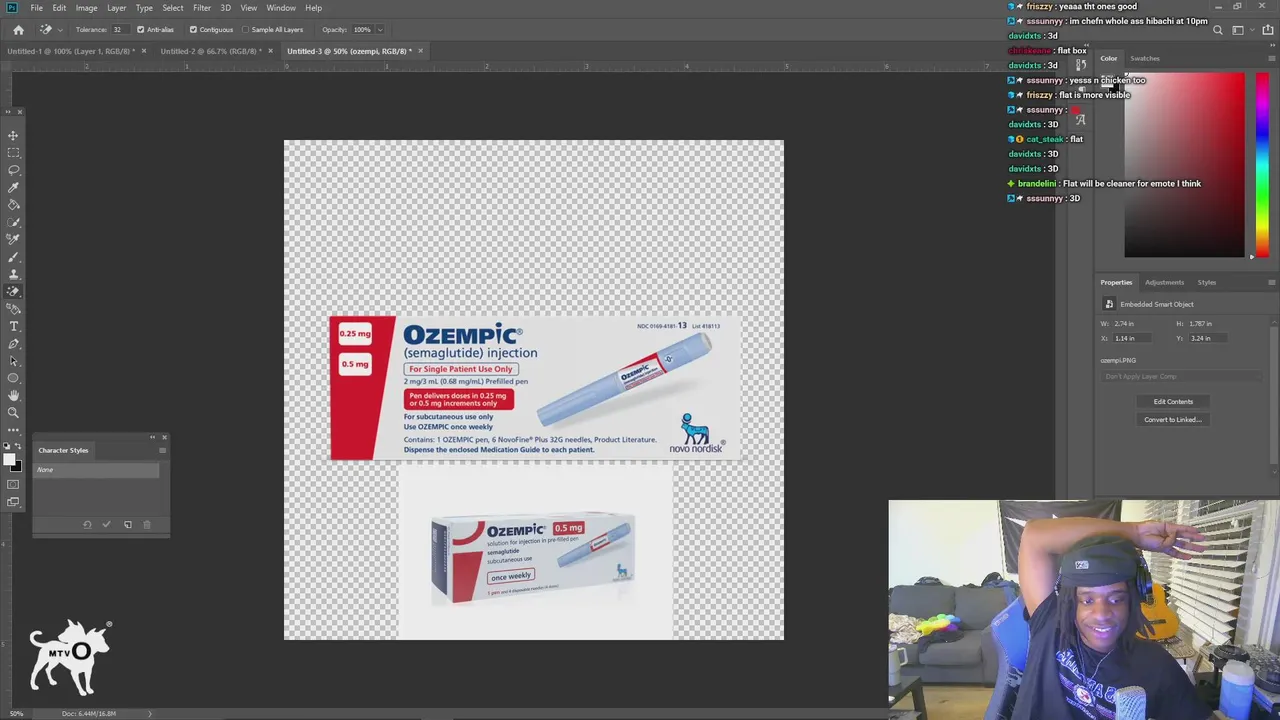Open the Edit Toolbar three-dots icon
The image size is (1280, 720).
click(x=13, y=429)
